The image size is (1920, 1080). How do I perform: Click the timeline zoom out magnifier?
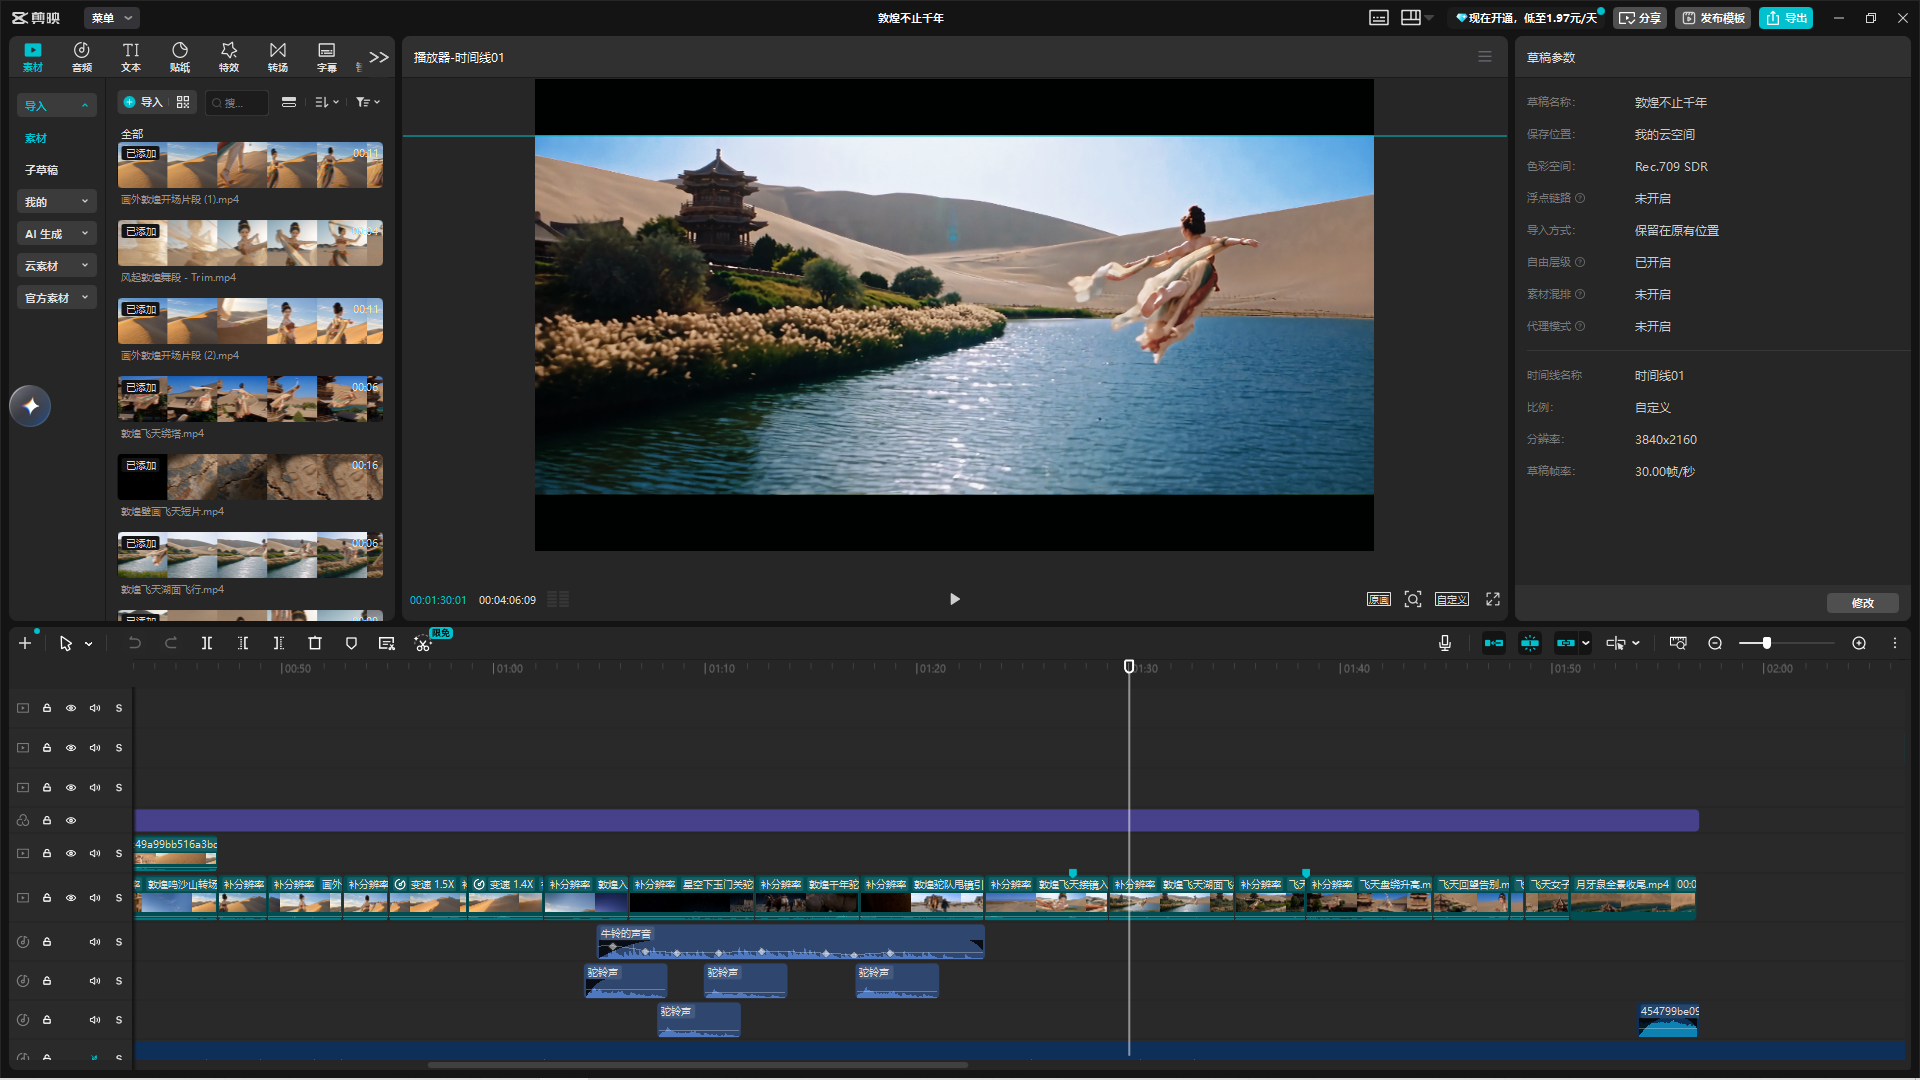(x=1715, y=643)
